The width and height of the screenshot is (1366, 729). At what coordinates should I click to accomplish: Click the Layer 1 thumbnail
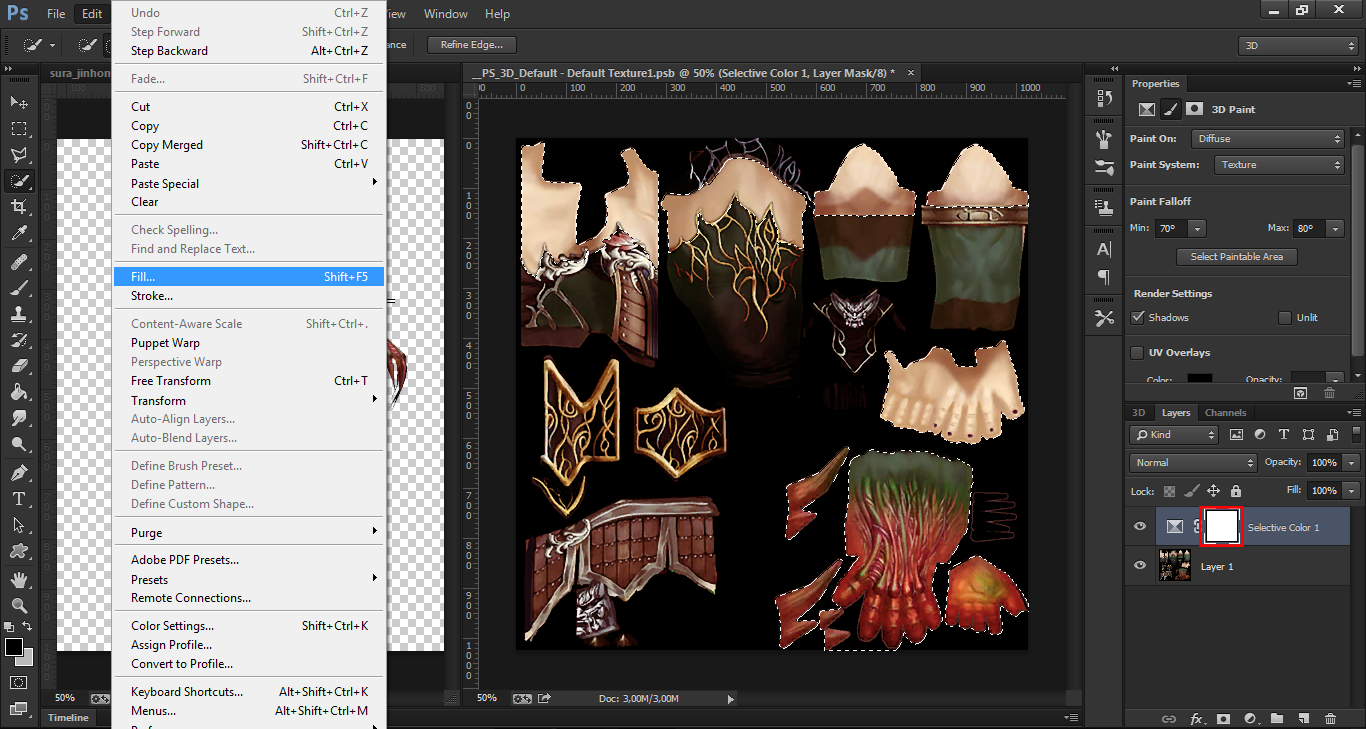pyautogui.click(x=1175, y=566)
